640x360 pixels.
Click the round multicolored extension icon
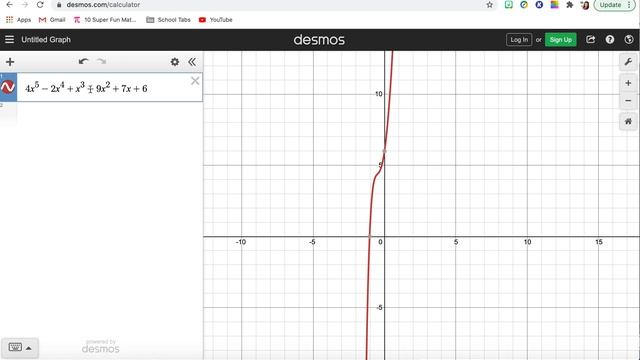[524, 5]
